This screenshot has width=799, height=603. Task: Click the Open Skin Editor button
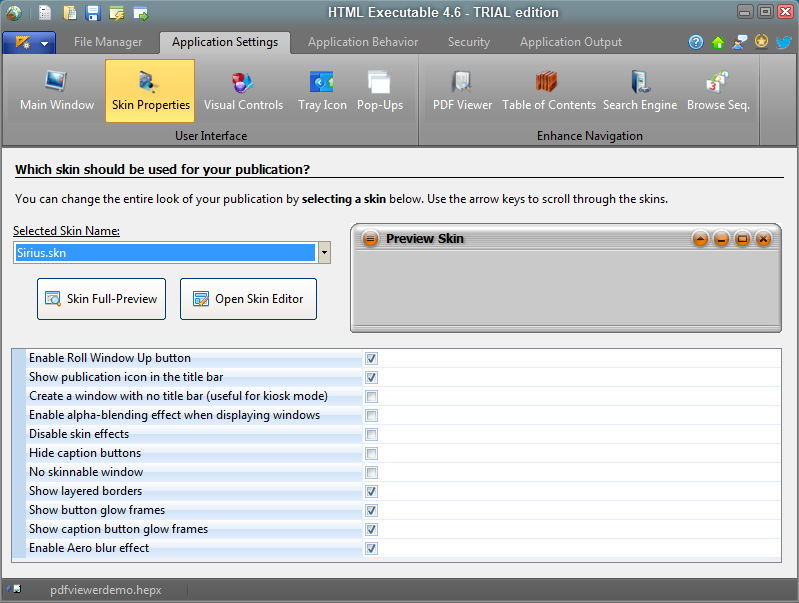click(x=248, y=299)
